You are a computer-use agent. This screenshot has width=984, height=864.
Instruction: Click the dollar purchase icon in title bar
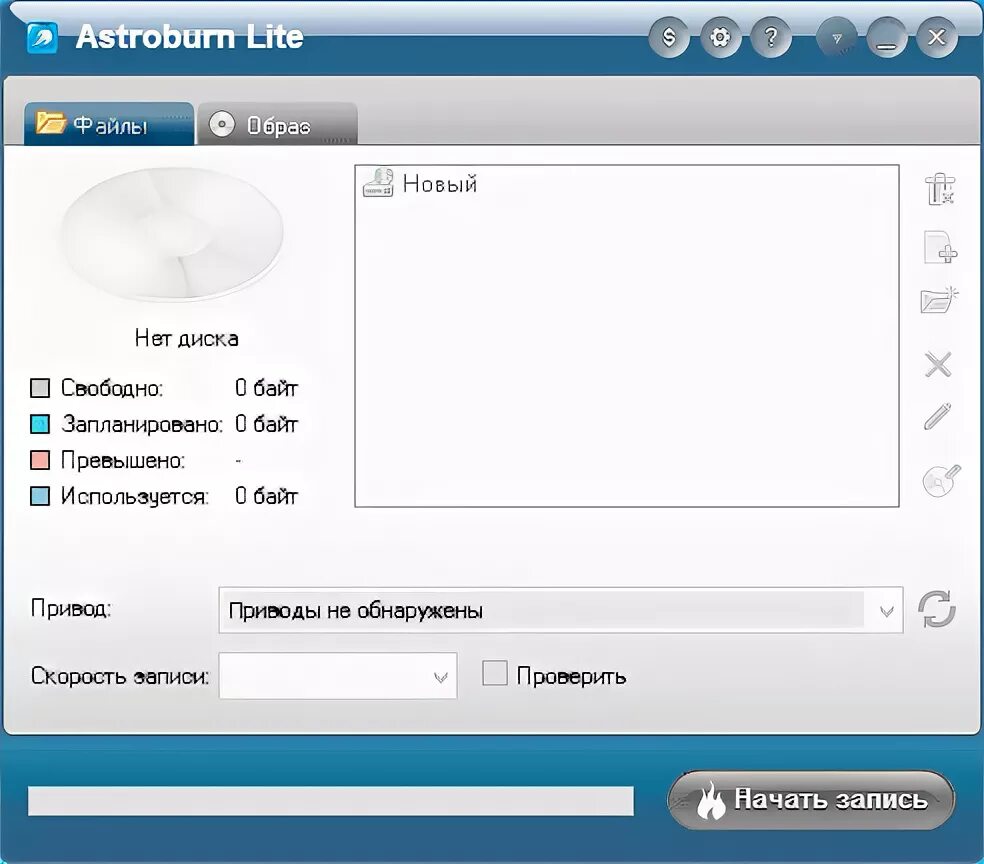click(x=669, y=38)
